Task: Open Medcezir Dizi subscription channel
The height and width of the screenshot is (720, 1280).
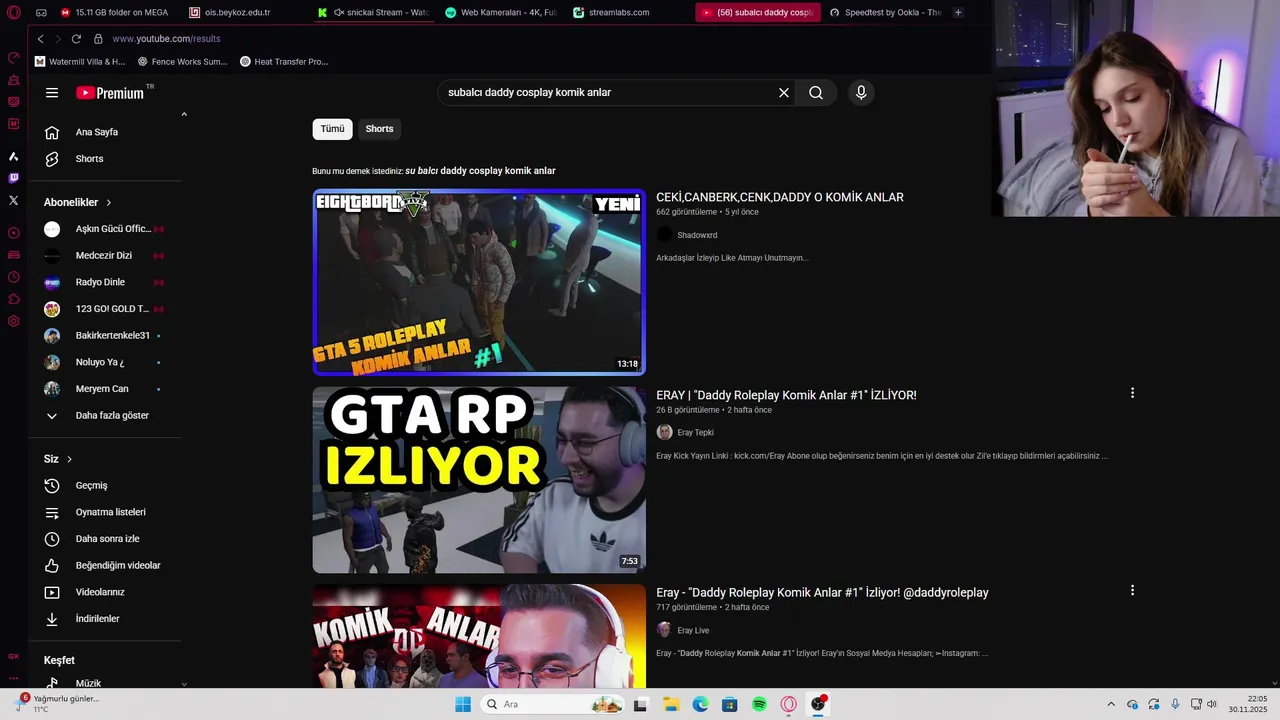Action: coord(105,256)
